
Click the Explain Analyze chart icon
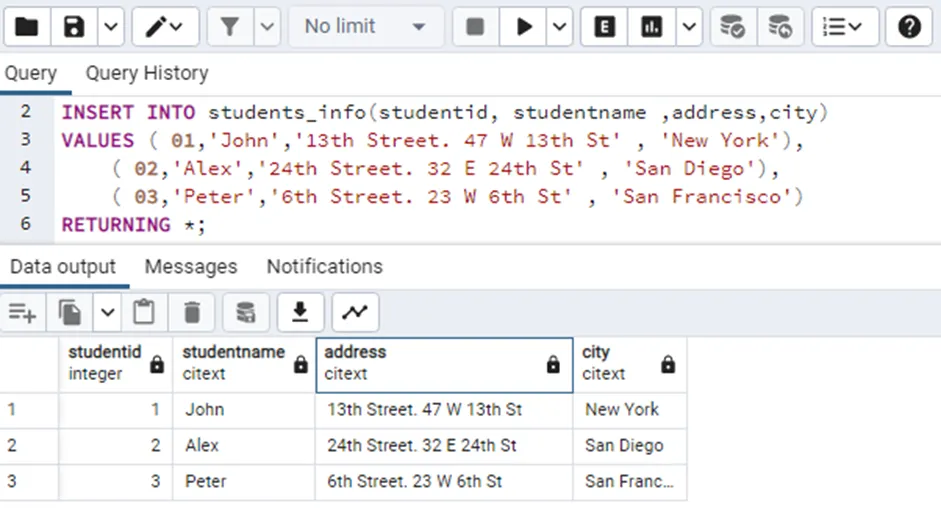[x=652, y=27]
